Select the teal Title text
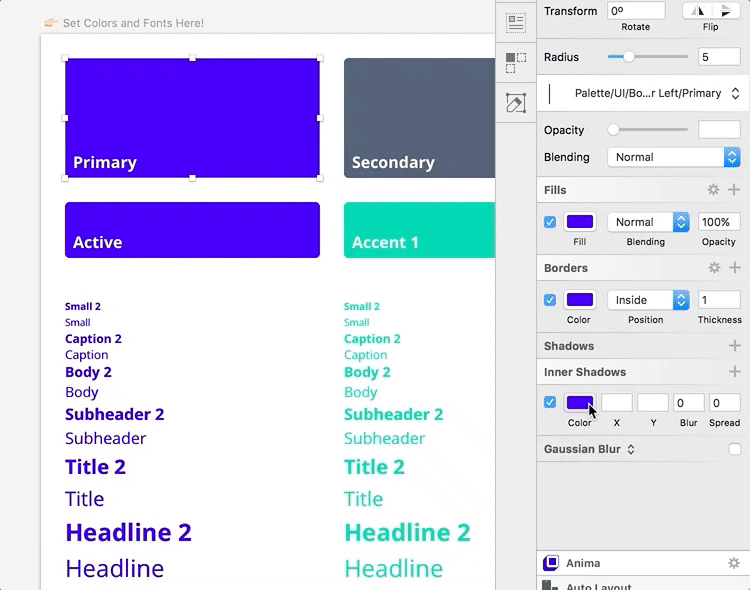Screen dimensions: 750x590 [364, 499]
